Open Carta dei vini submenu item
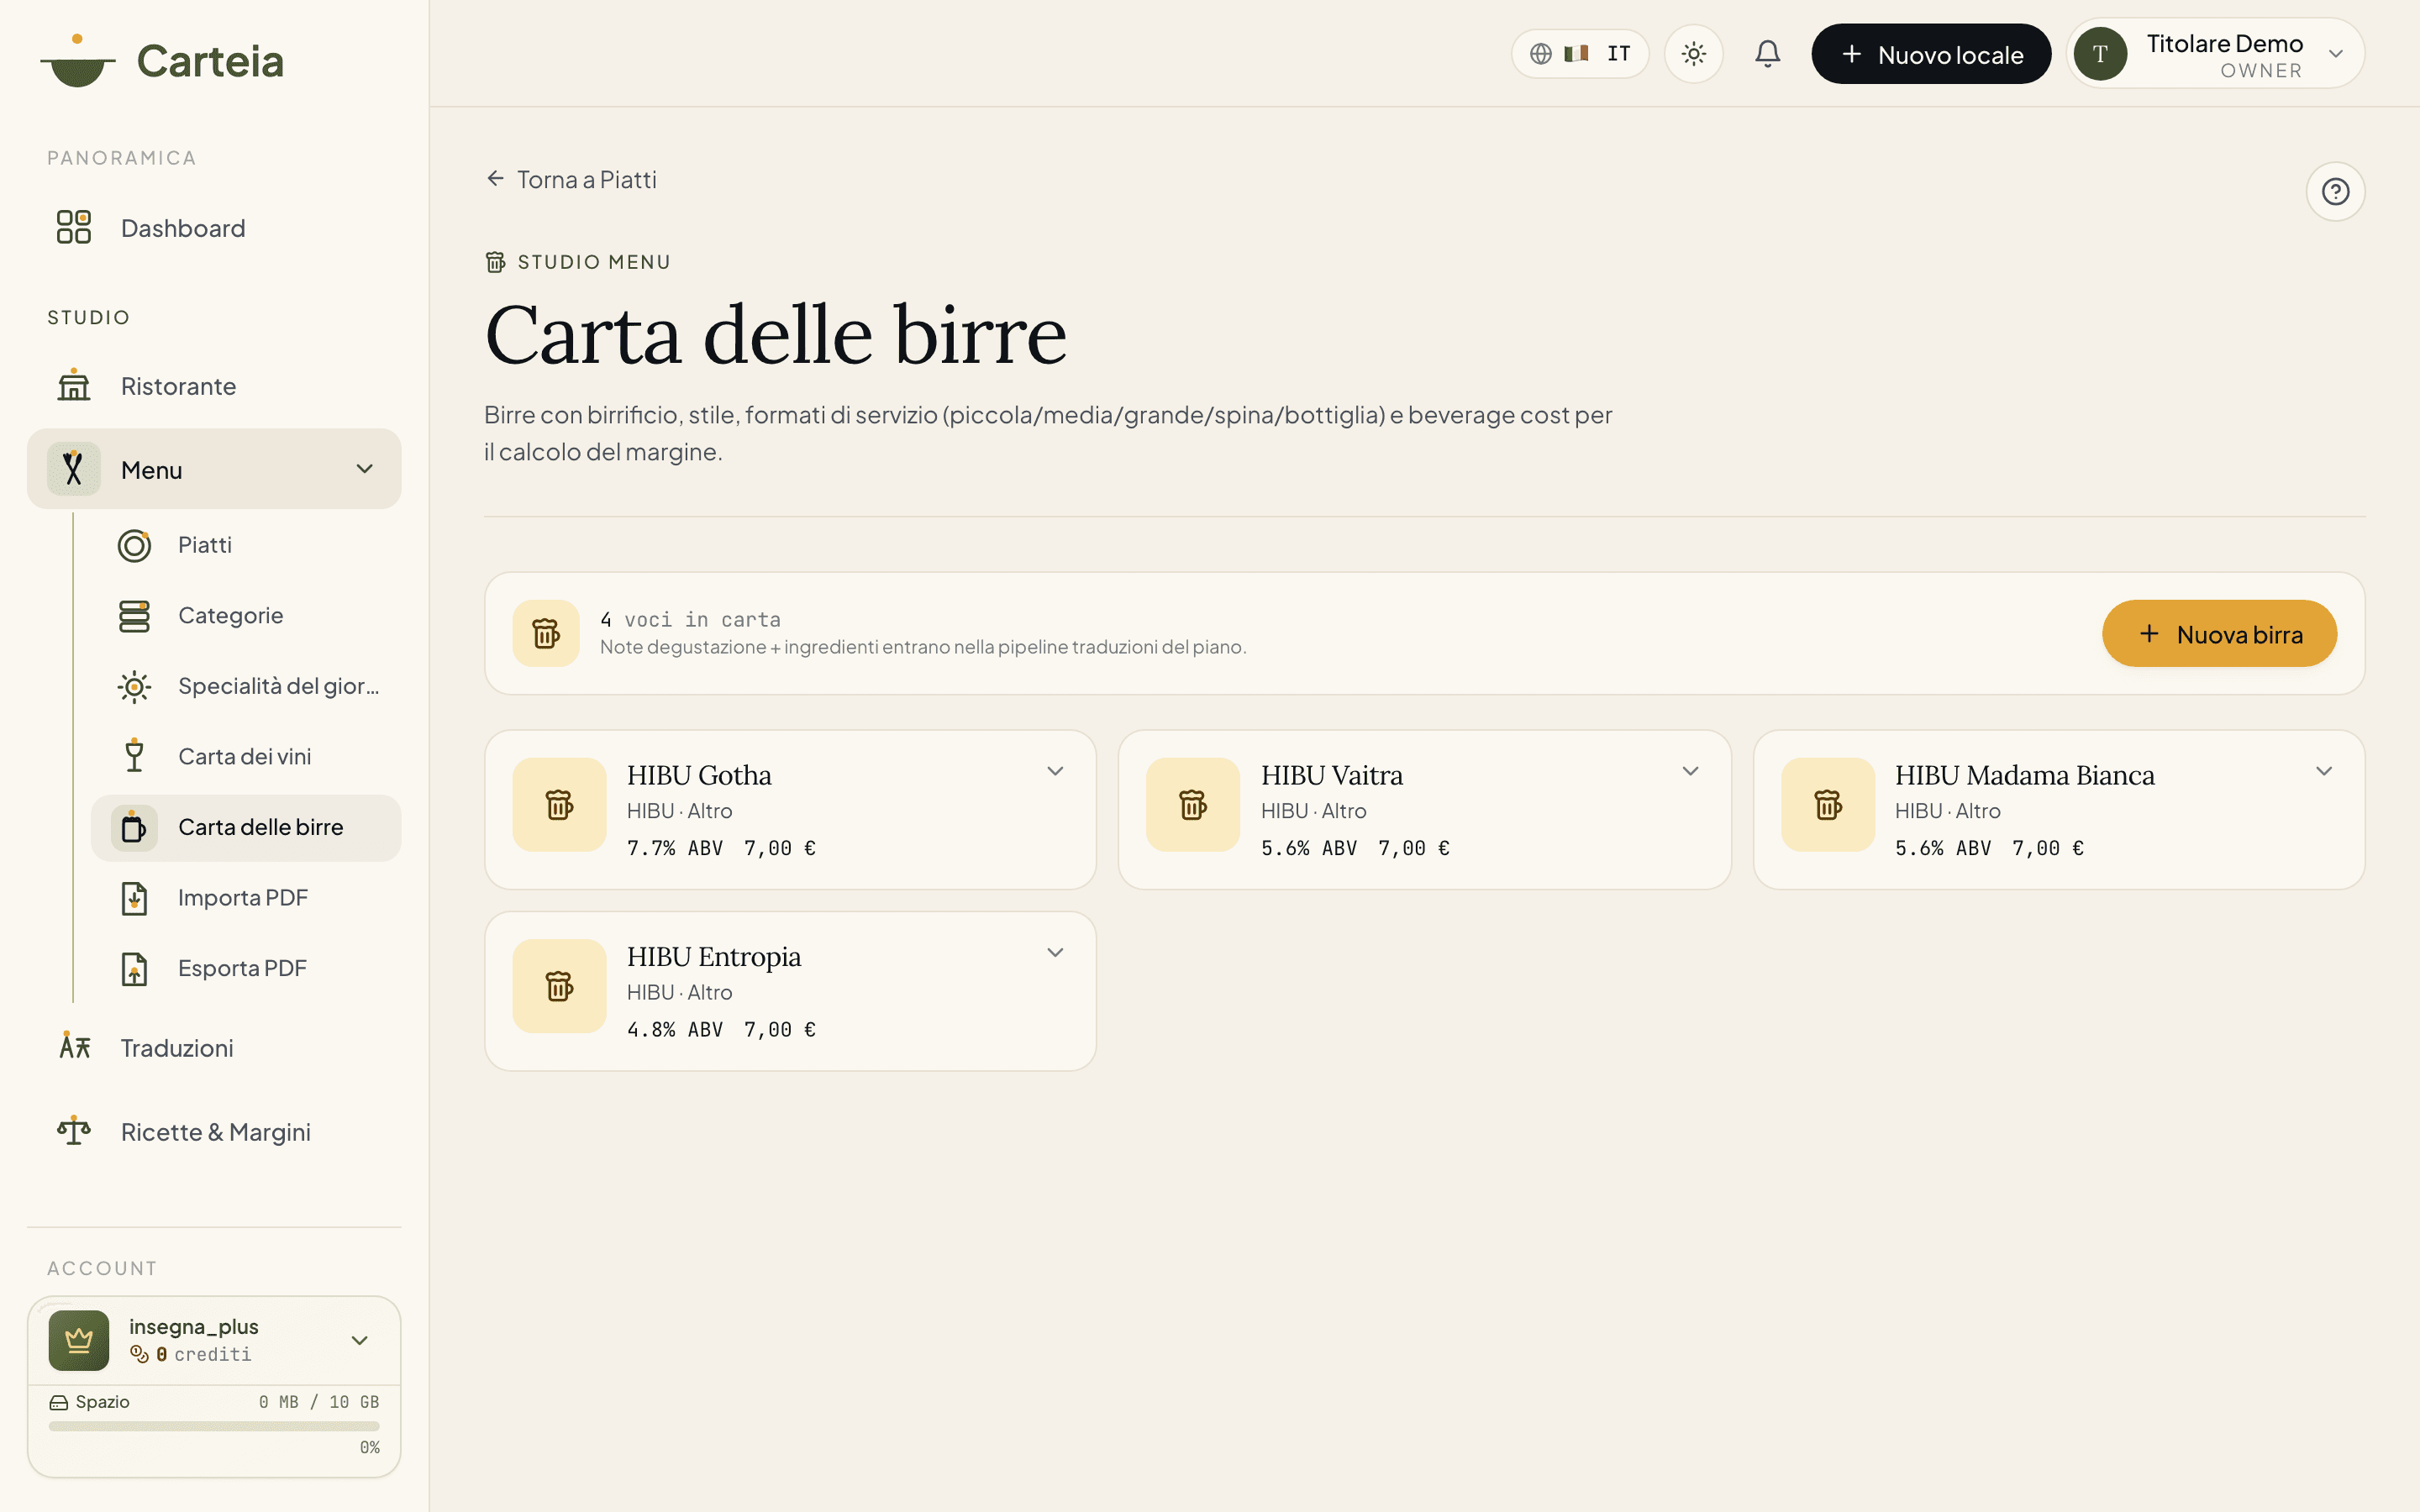 point(246,756)
